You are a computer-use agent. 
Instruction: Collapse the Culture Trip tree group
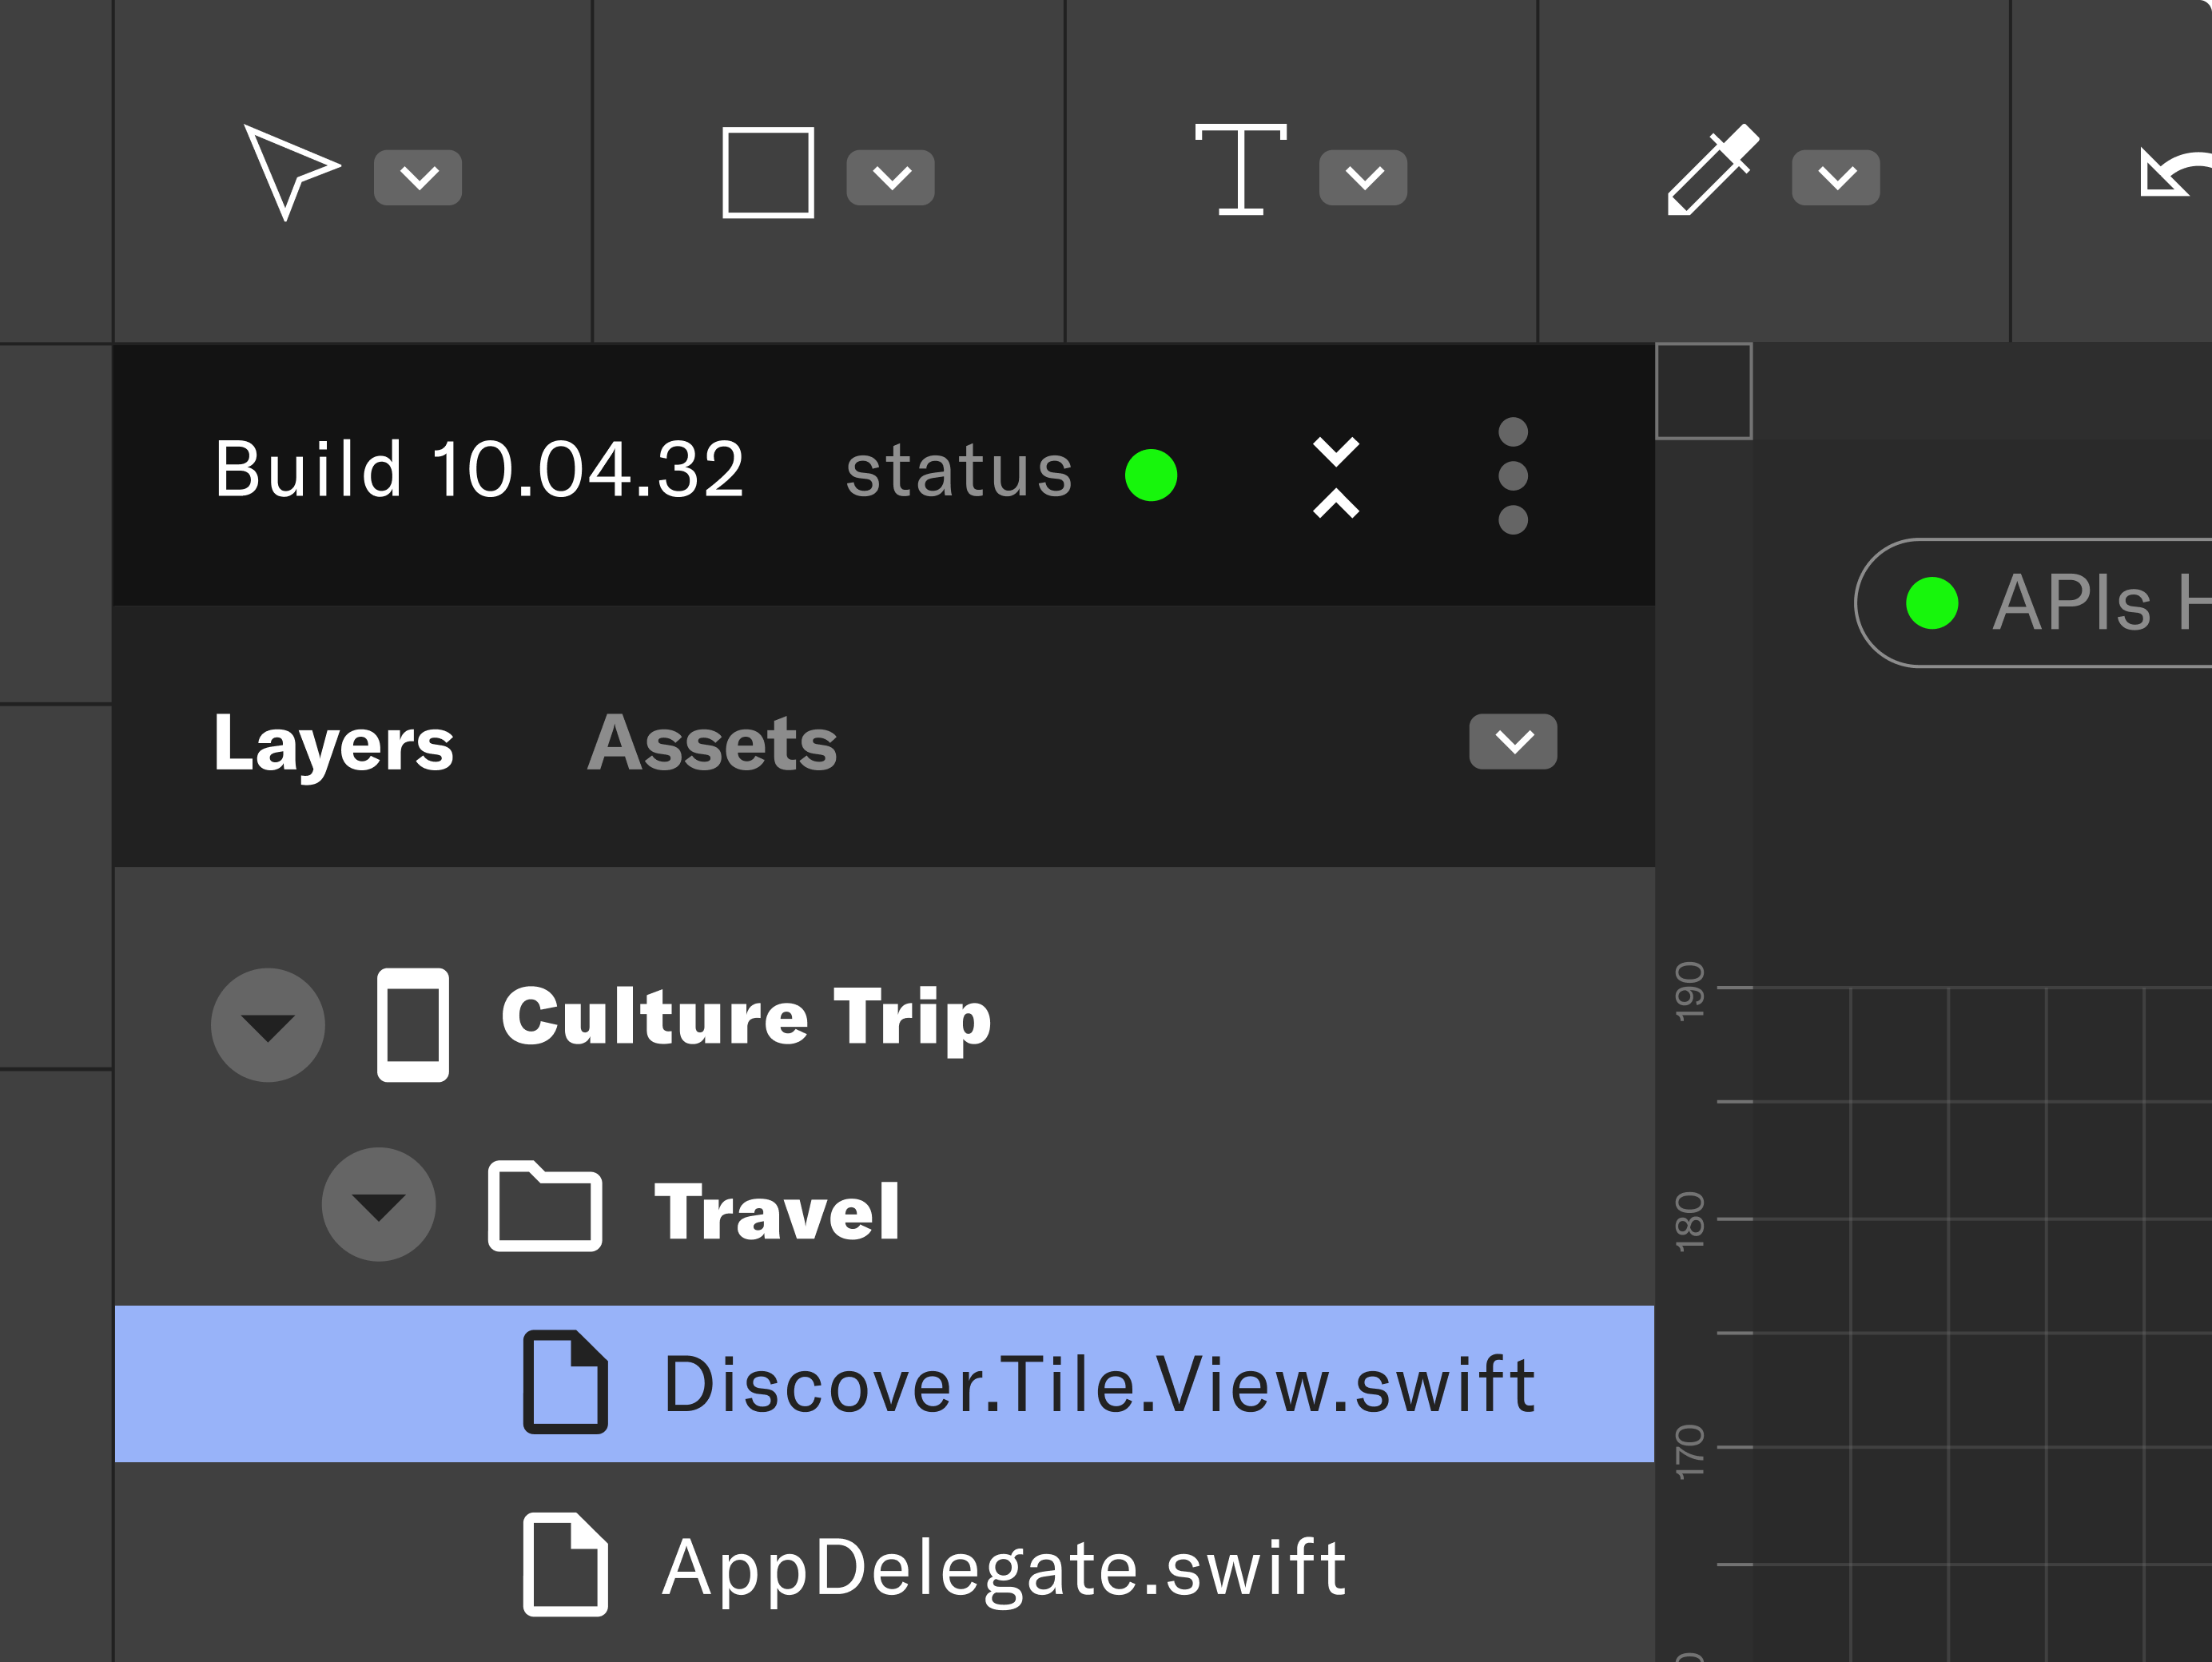pyautogui.click(x=268, y=1025)
